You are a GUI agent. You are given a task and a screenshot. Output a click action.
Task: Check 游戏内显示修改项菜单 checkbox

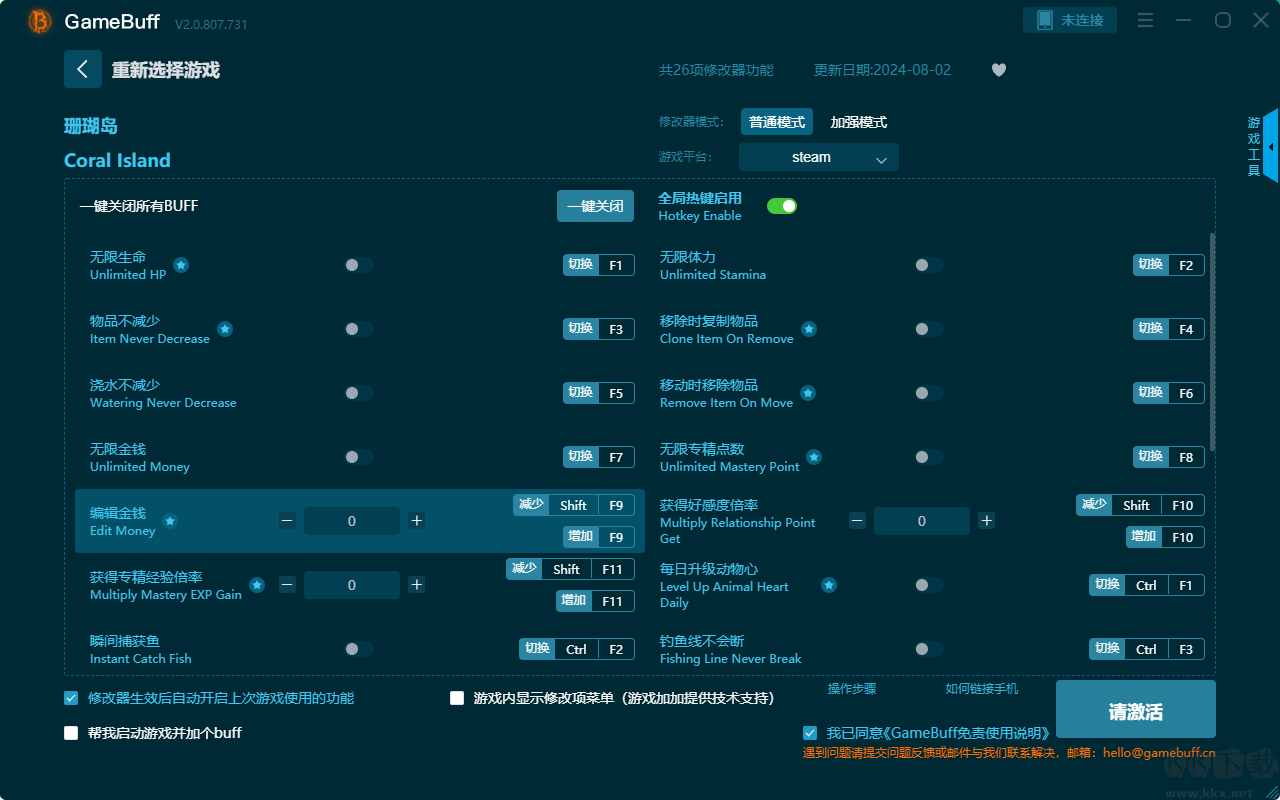coord(457,698)
